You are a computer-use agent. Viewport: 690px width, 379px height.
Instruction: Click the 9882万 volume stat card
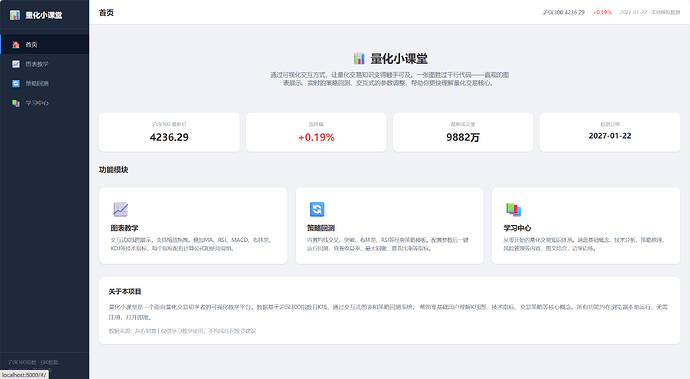click(463, 132)
